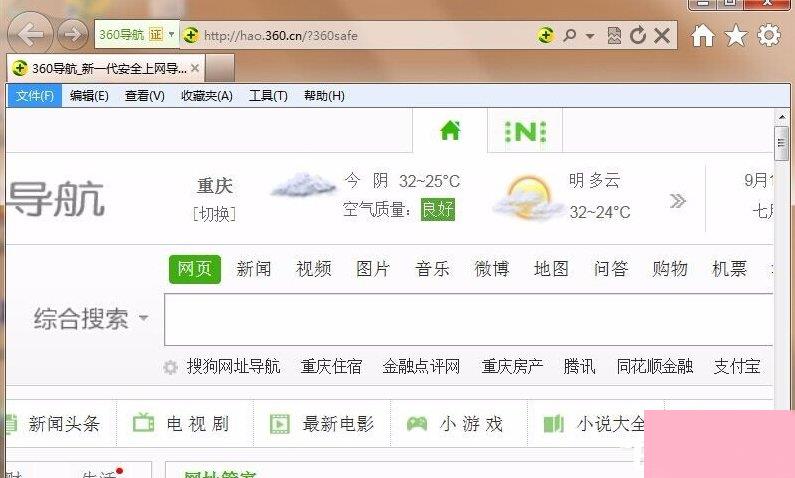Open the 360导航 certificate dropdown arrow

(x=171, y=34)
